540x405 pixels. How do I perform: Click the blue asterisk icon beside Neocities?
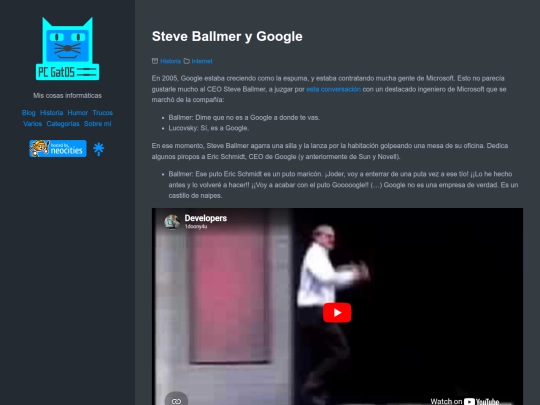(x=98, y=149)
